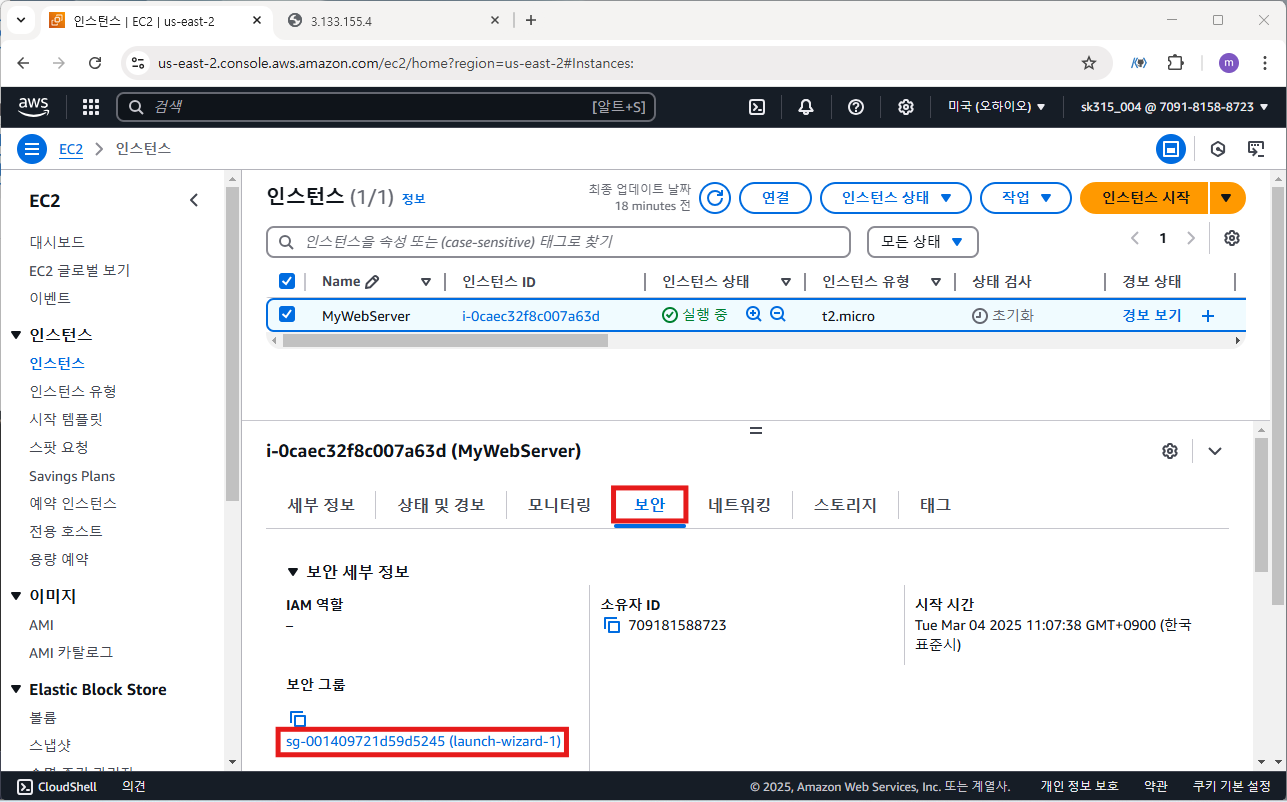Switch to the 스토리지 tab
Viewport: 1287px width, 802px height.
tap(845, 505)
